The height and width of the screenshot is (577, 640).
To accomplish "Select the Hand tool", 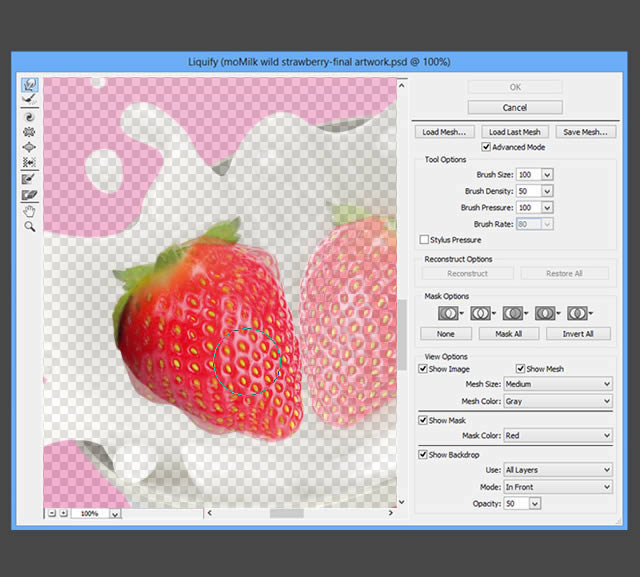I will (x=29, y=211).
